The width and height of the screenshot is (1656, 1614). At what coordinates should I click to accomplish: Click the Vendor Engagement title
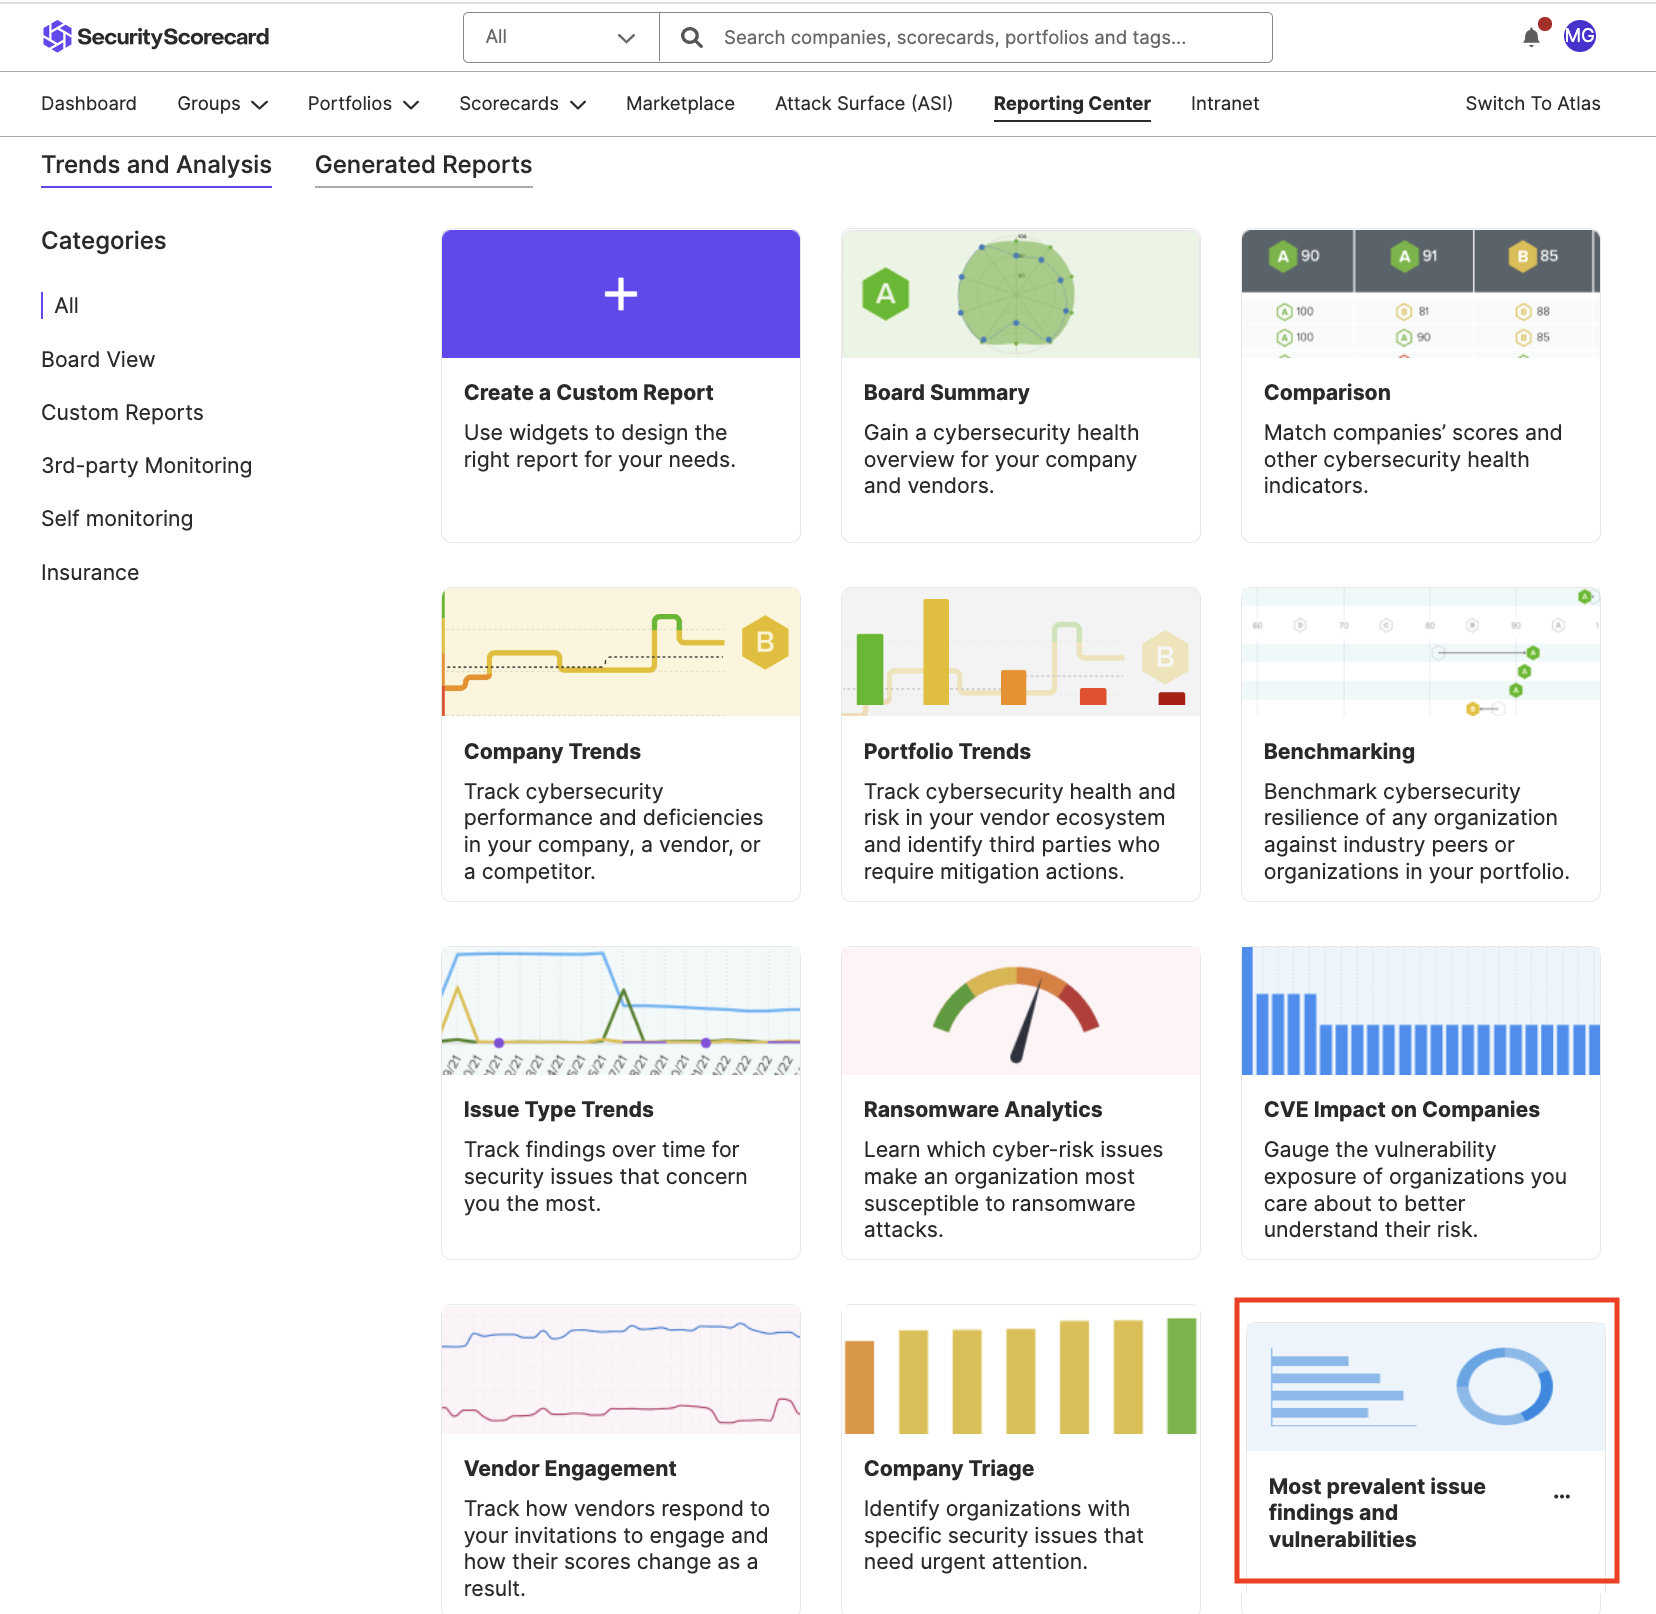[570, 1469]
